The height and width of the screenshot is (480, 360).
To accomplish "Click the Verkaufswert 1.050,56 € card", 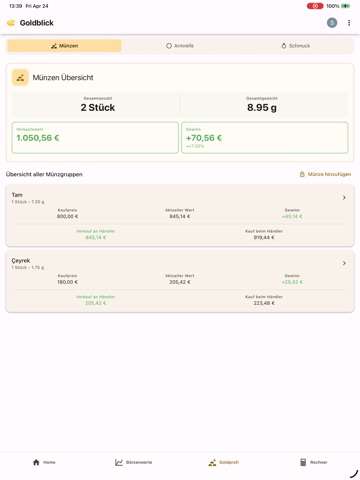I will [x=95, y=138].
